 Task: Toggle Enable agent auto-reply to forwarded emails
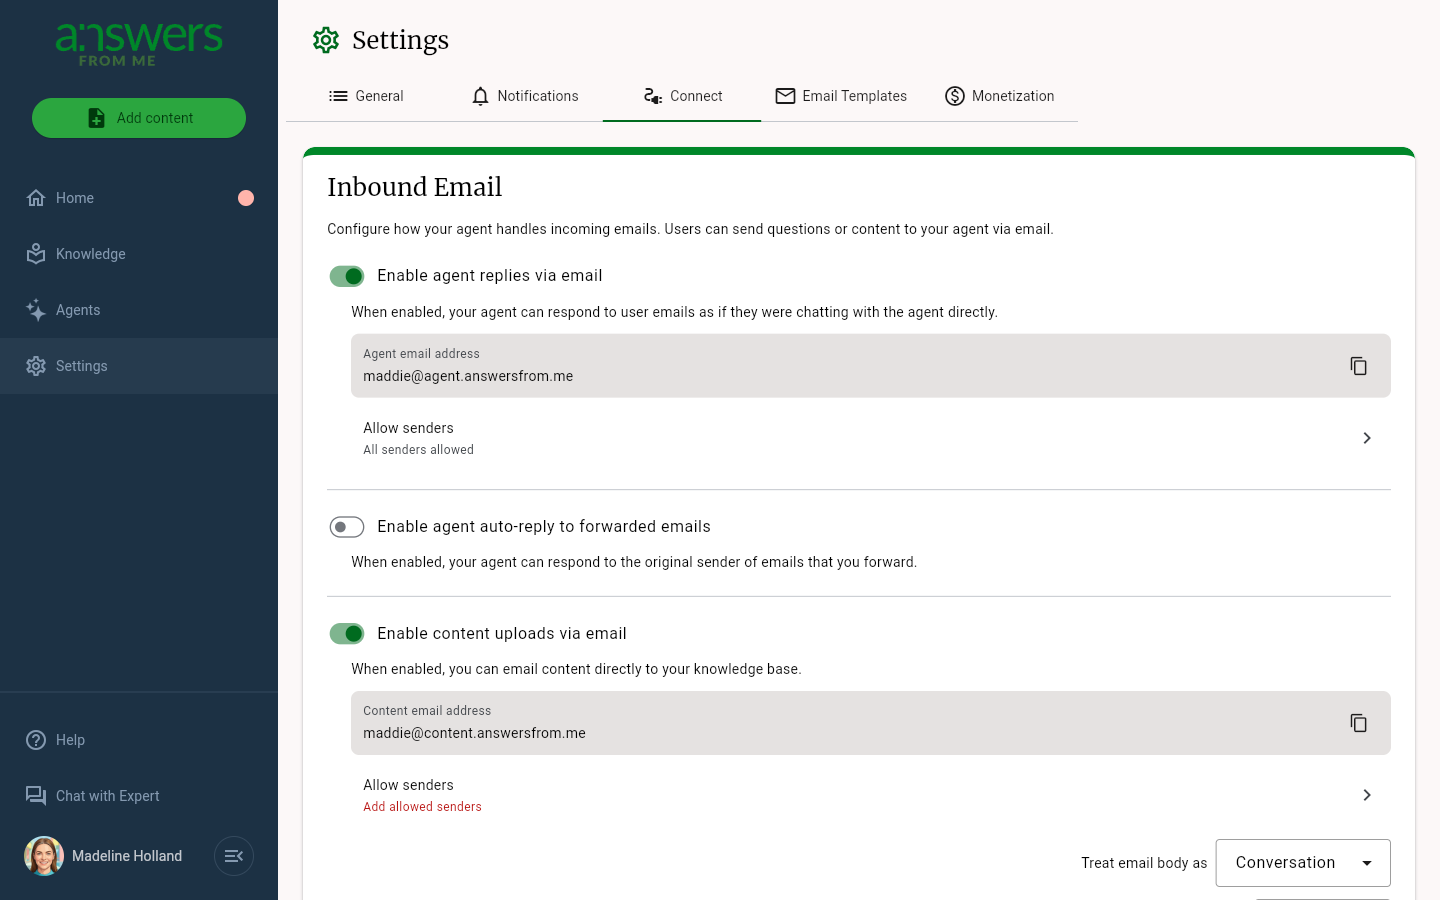pyautogui.click(x=347, y=527)
